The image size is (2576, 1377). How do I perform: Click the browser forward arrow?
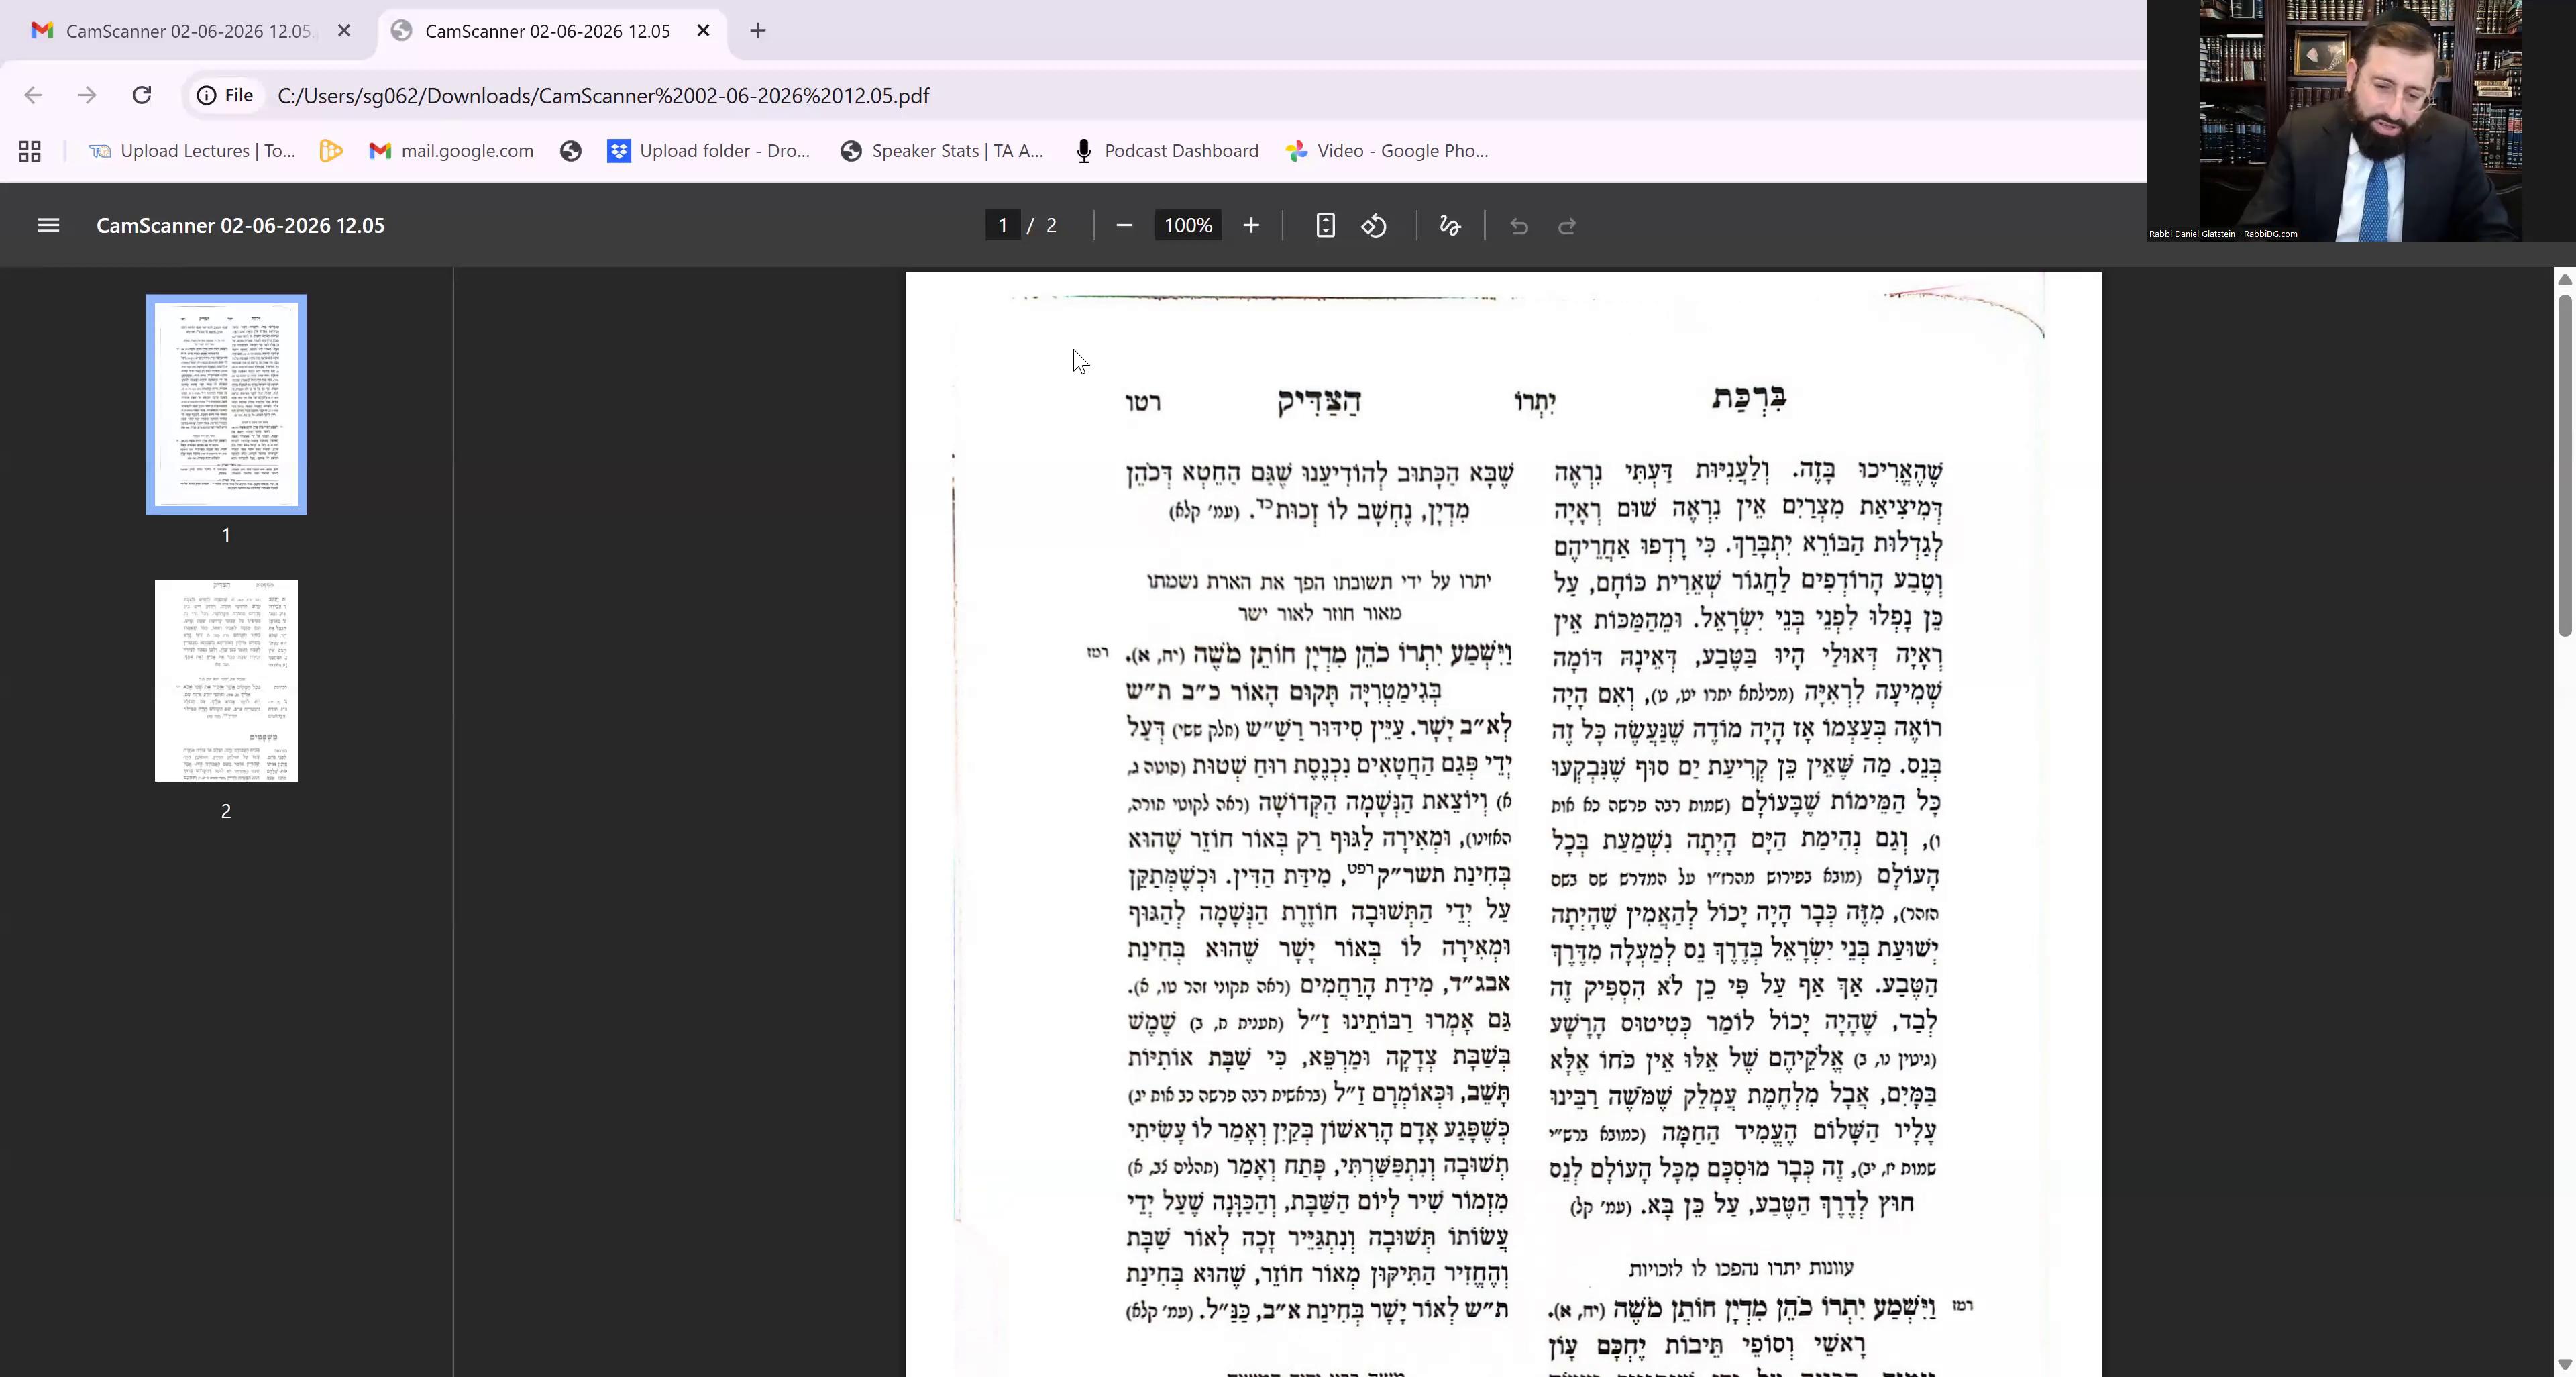pyautogui.click(x=87, y=95)
